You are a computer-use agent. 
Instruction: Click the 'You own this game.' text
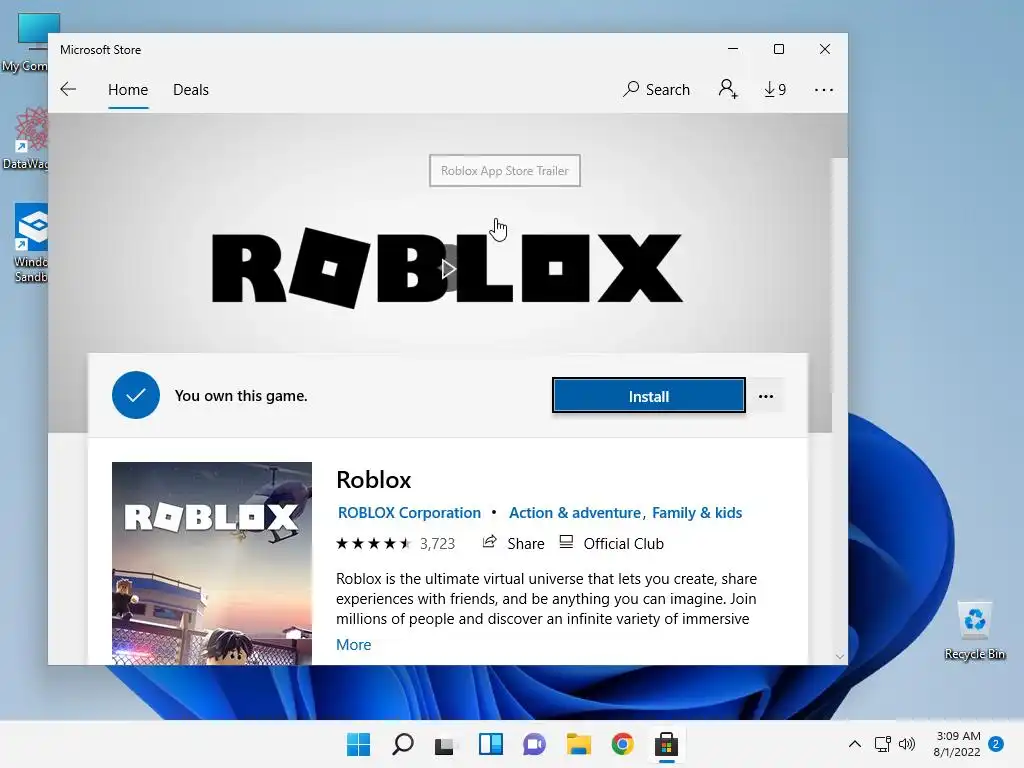point(241,396)
